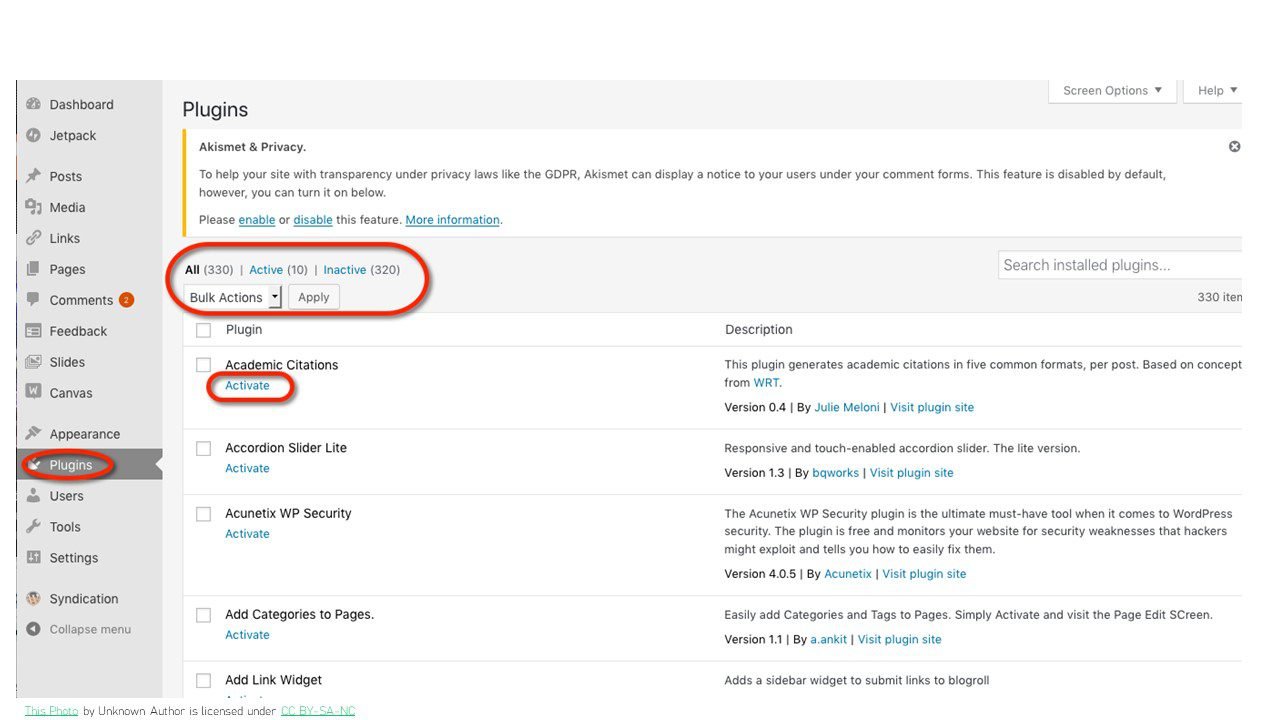
Task: Click the Apply button
Action: tap(314, 297)
